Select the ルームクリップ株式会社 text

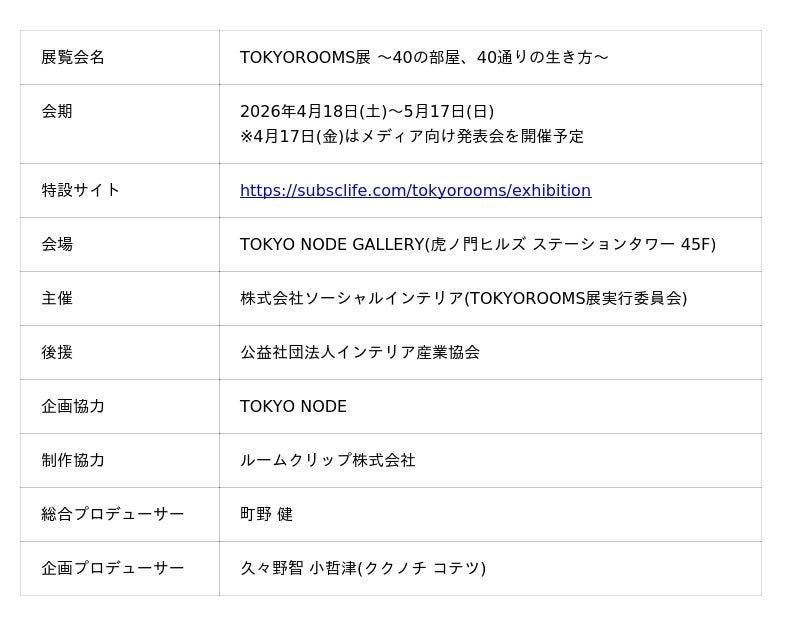coord(327,460)
